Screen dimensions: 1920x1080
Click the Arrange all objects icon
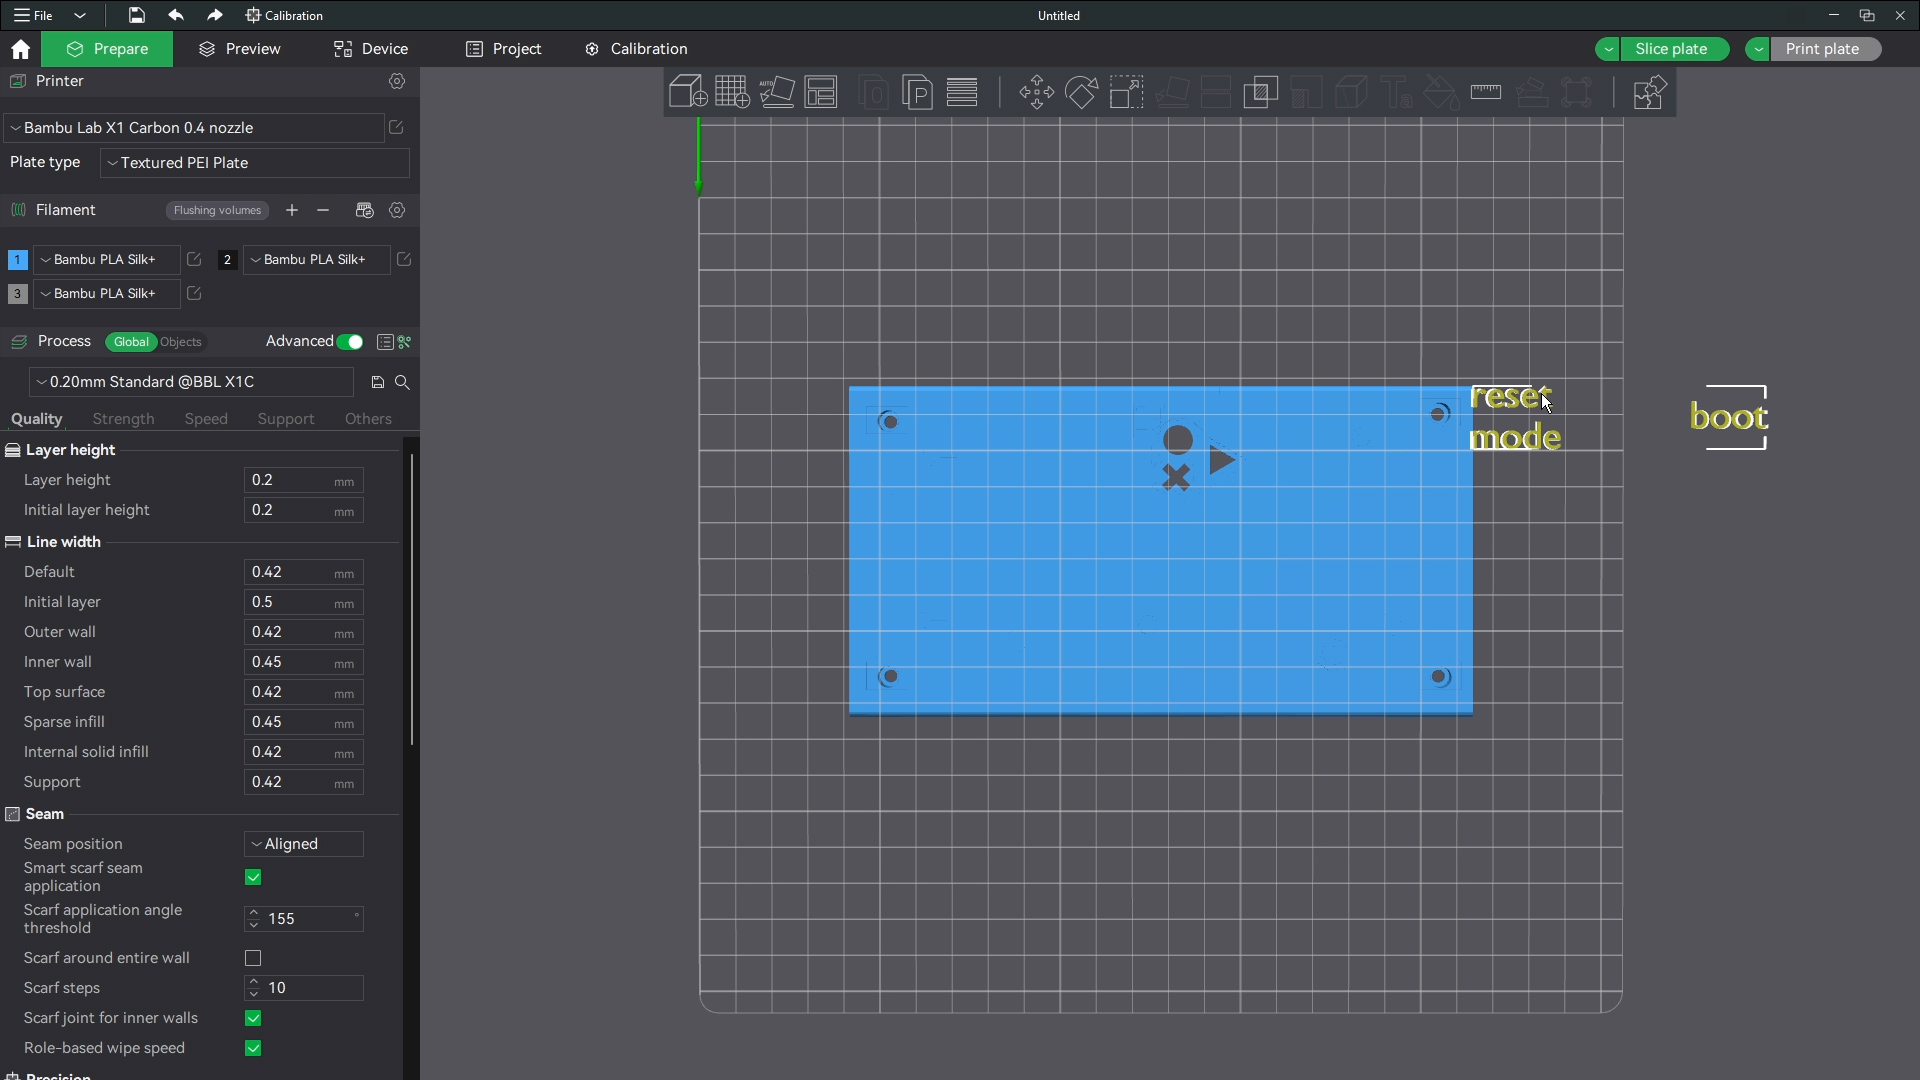tap(821, 93)
